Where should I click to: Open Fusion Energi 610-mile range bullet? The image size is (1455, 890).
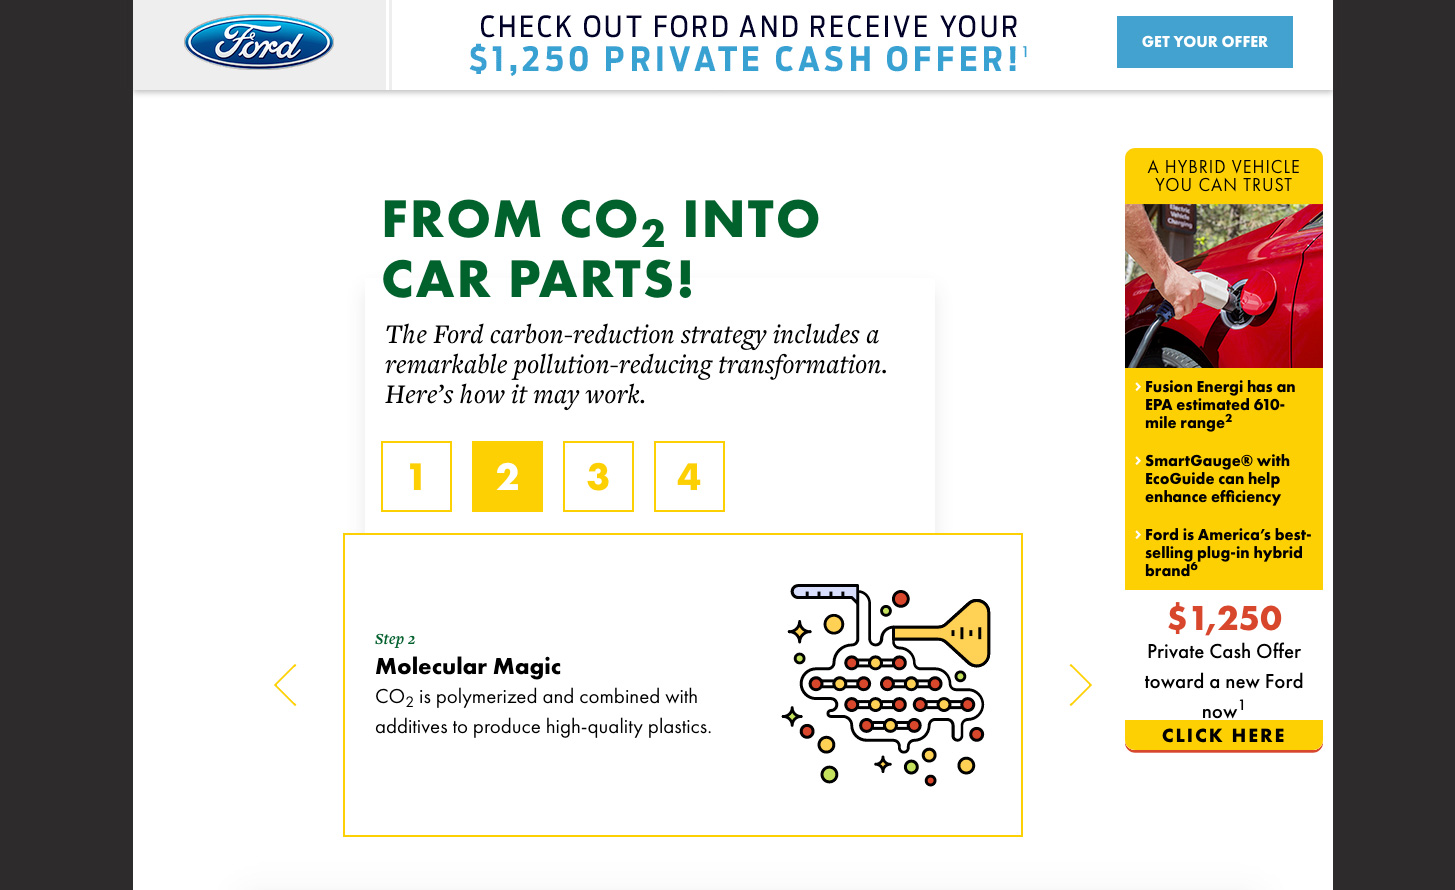click(x=1220, y=405)
